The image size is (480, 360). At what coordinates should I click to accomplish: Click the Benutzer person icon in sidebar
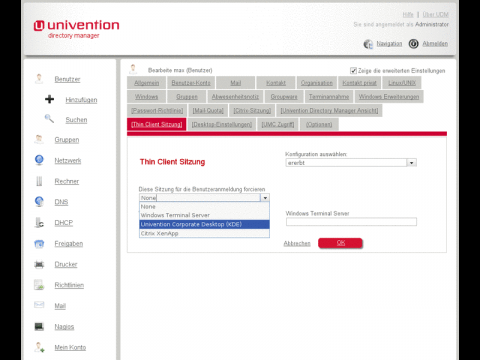tap(39, 79)
